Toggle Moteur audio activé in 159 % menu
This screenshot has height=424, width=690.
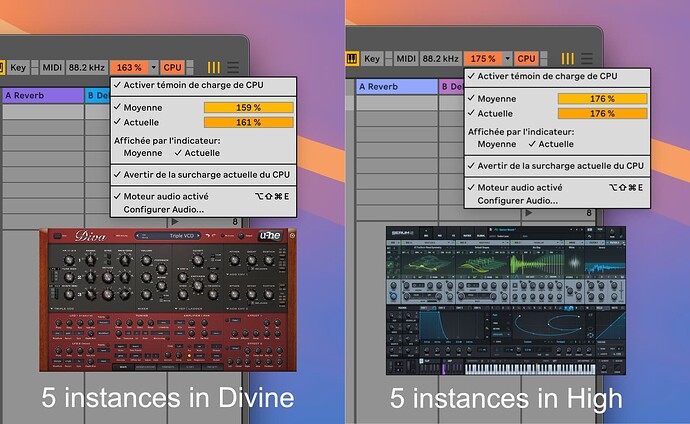203,197
